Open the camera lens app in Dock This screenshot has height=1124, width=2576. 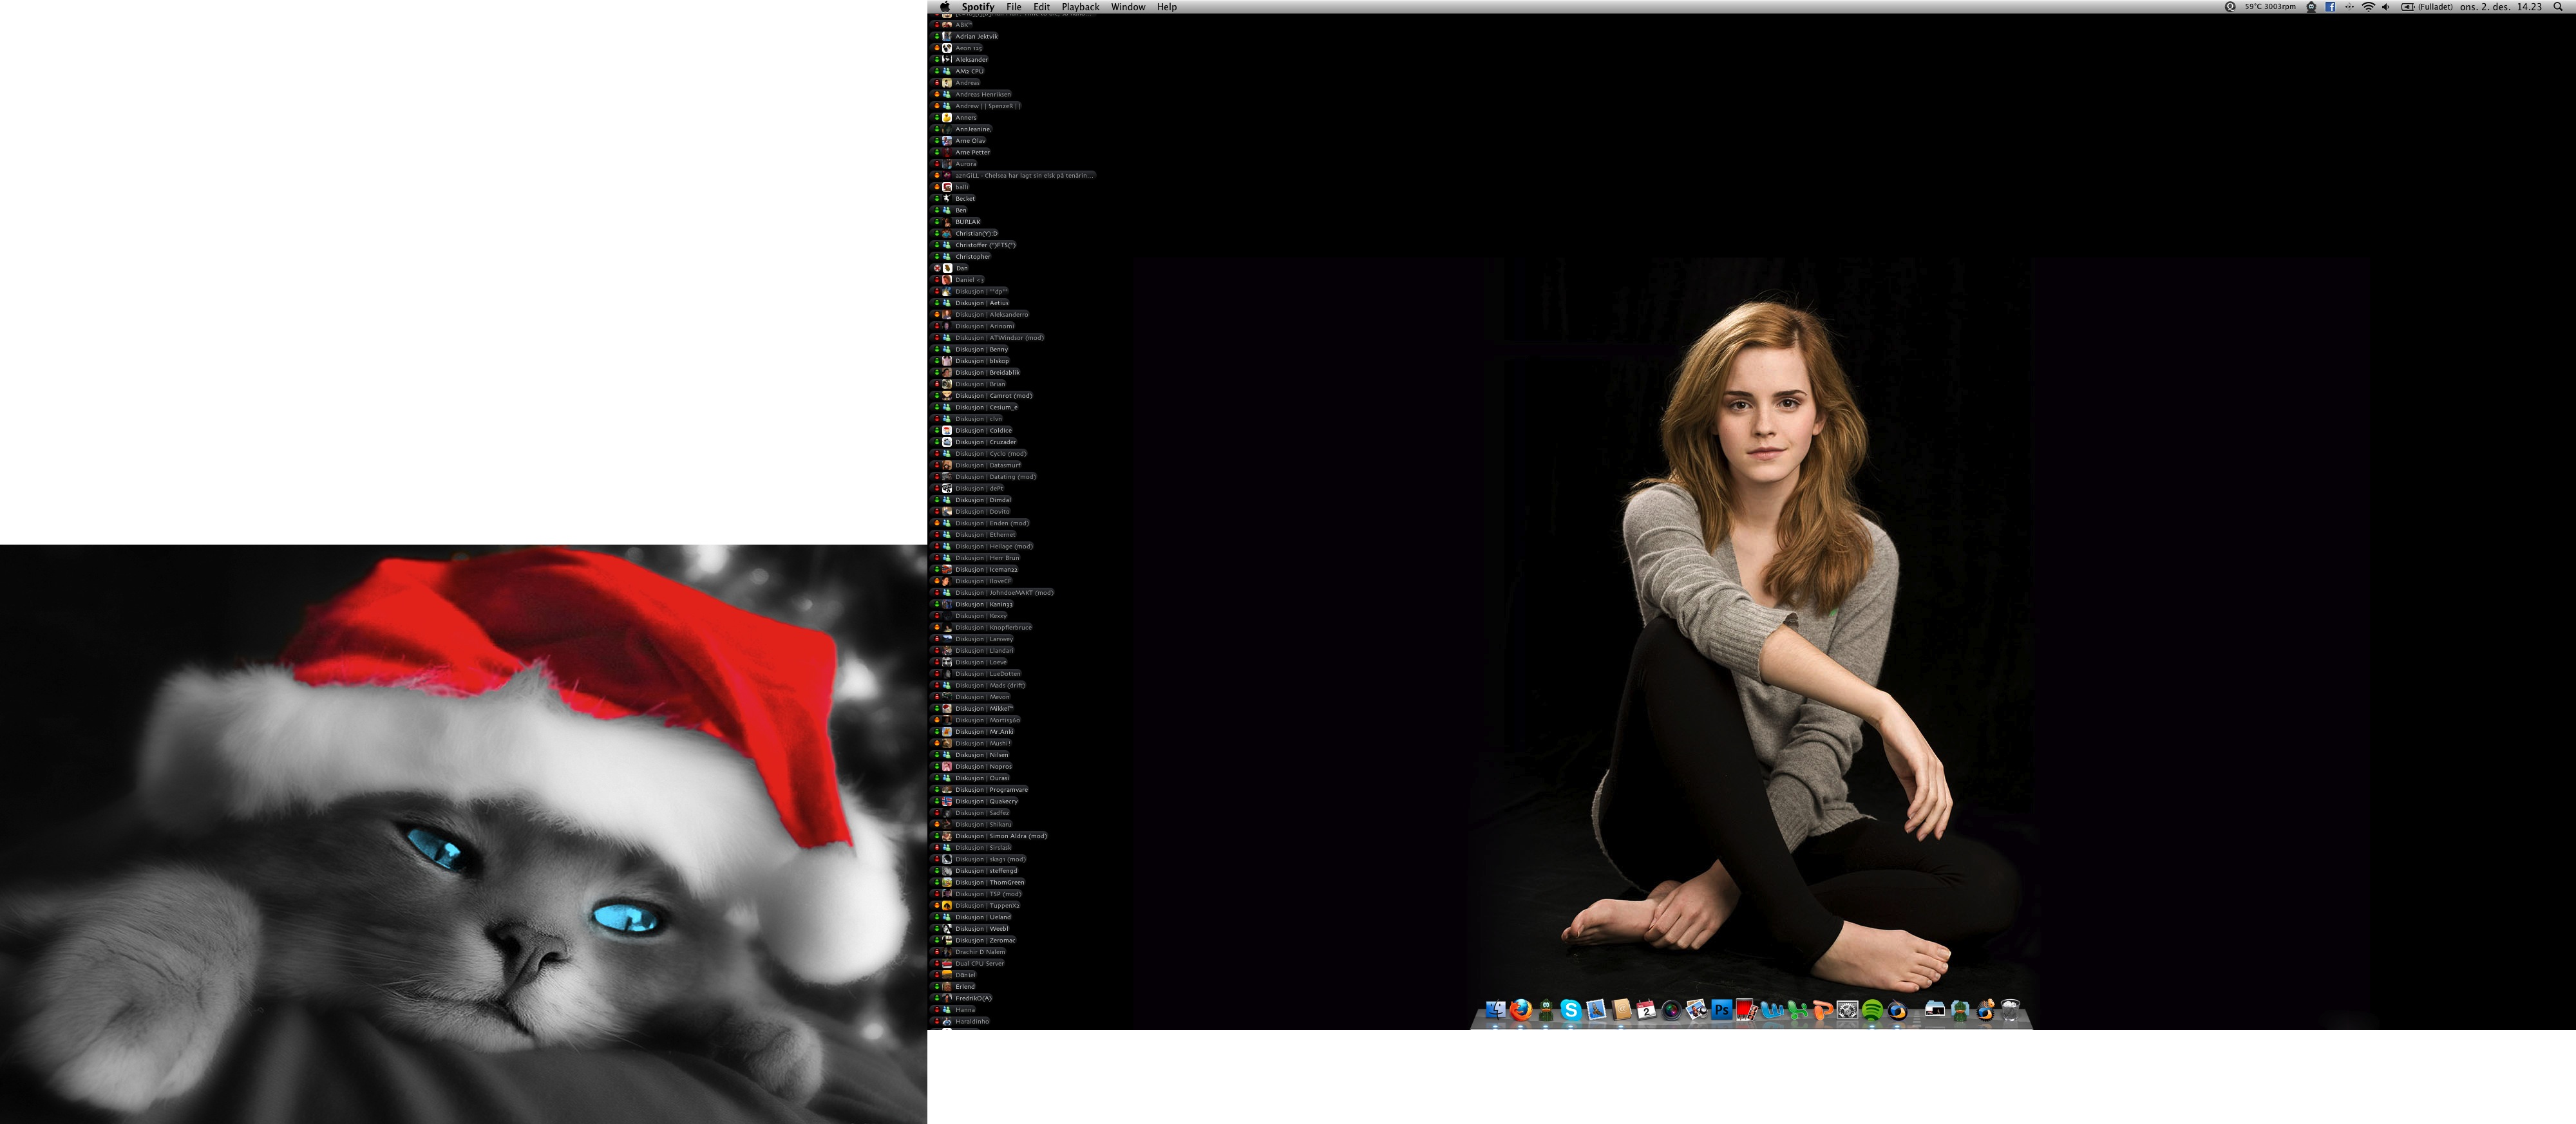click(1672, 1010)
